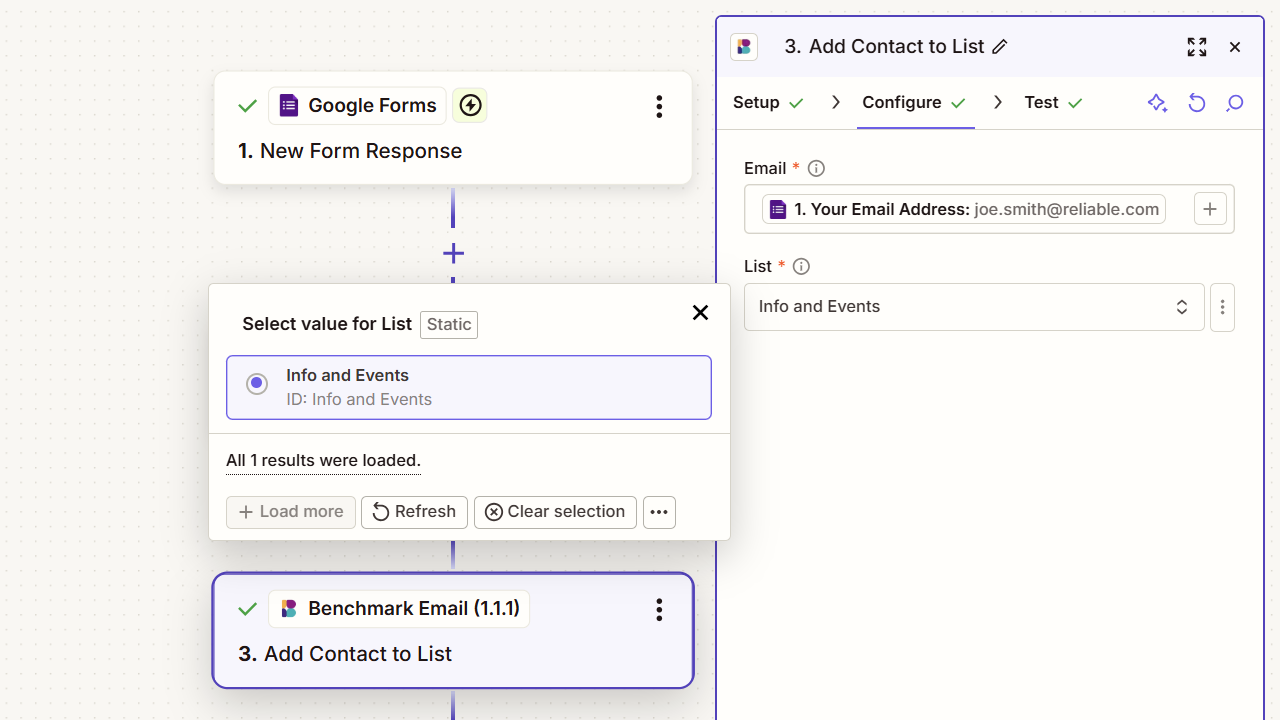Screen dimensions: 1280x720
Task: Click the Select value for List heading
Action: 327,324
